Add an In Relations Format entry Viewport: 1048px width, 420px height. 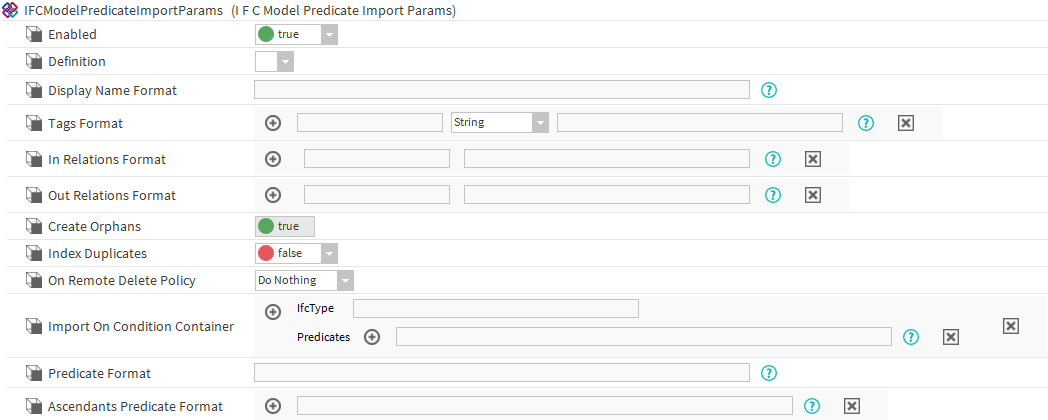273,159
